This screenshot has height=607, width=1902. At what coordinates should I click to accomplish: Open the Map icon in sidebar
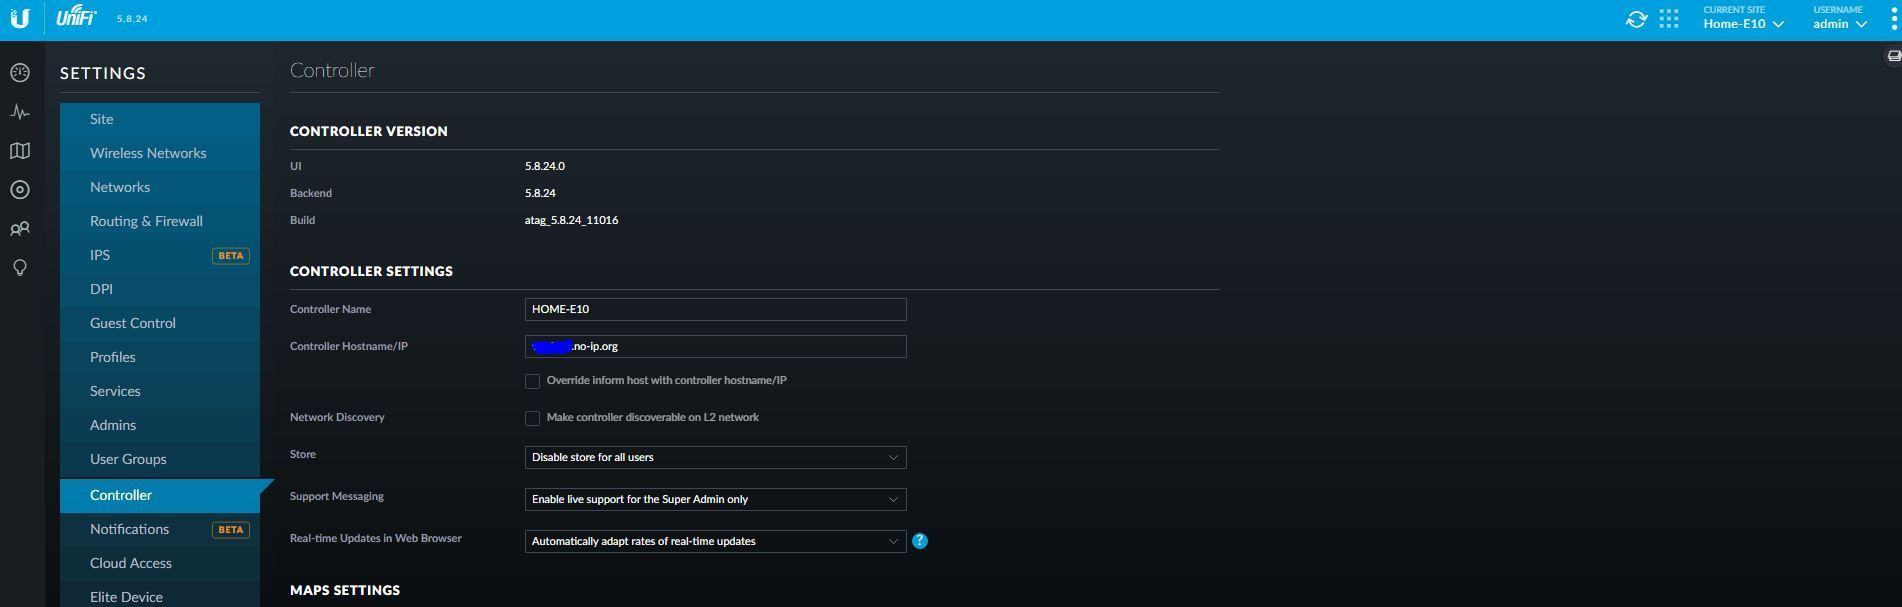20,151
